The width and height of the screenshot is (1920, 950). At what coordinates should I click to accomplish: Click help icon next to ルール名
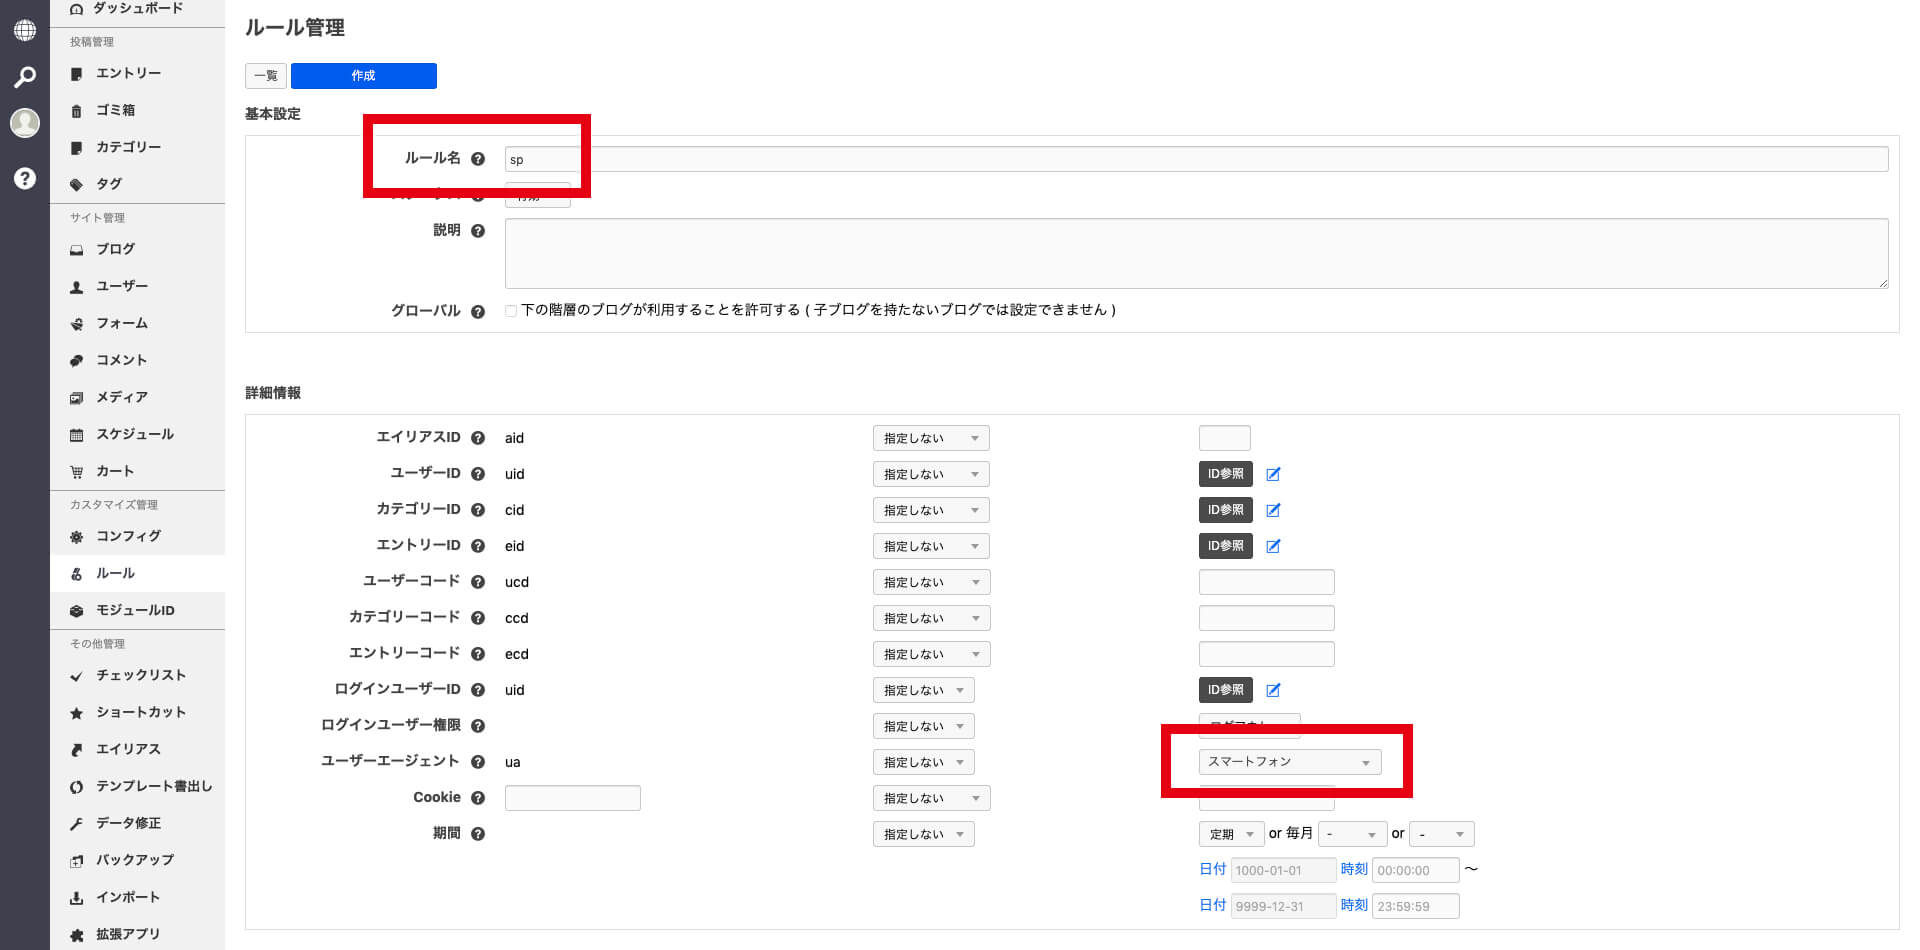coord(478,159)
